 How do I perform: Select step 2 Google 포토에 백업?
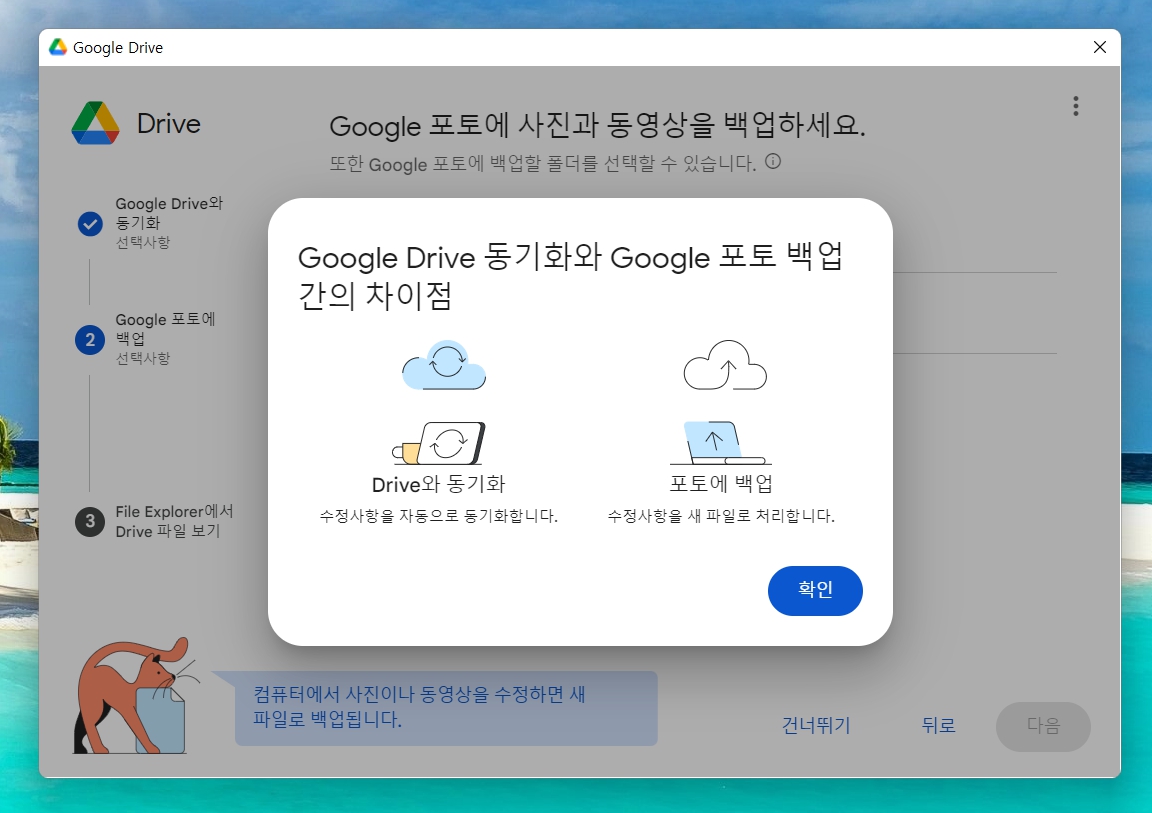(x=145, y=339)
